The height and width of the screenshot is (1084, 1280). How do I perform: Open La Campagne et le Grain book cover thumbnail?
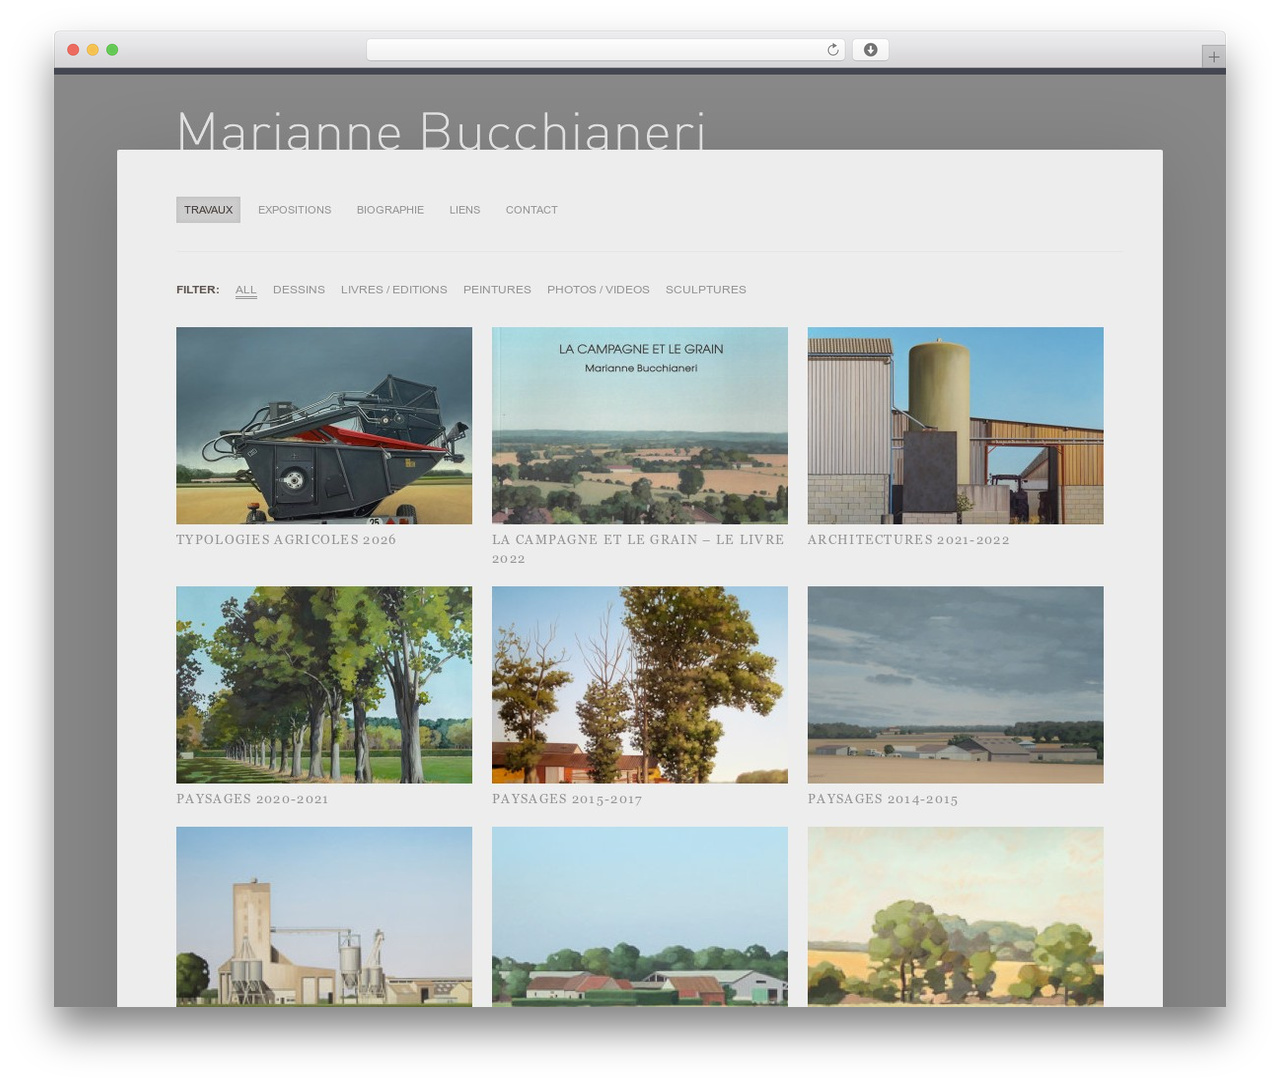[640, 425]
